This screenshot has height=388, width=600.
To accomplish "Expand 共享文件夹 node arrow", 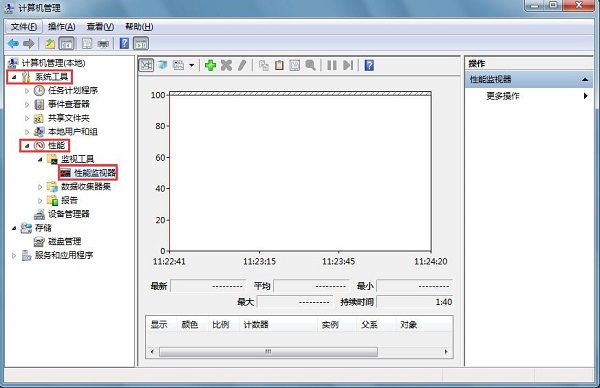I will coord(27,118).
